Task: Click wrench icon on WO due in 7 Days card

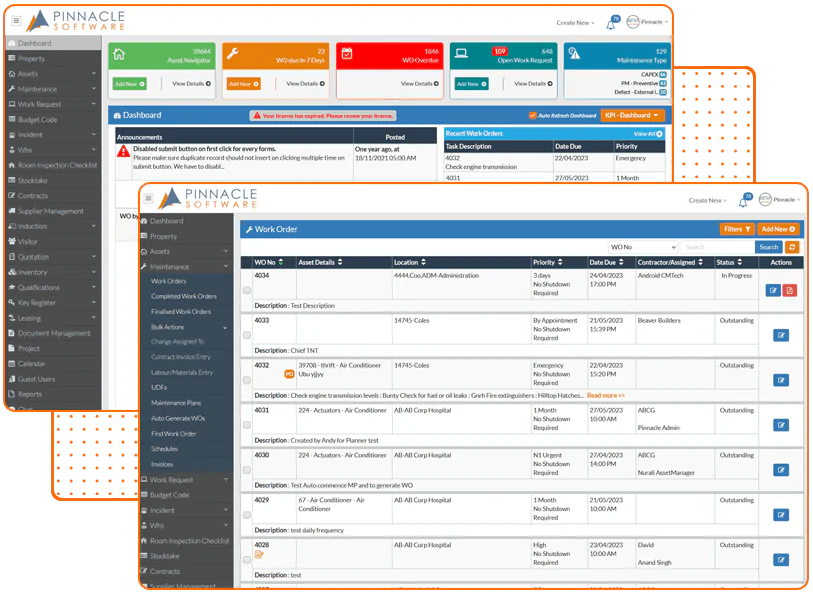Action: click(233, 53)
